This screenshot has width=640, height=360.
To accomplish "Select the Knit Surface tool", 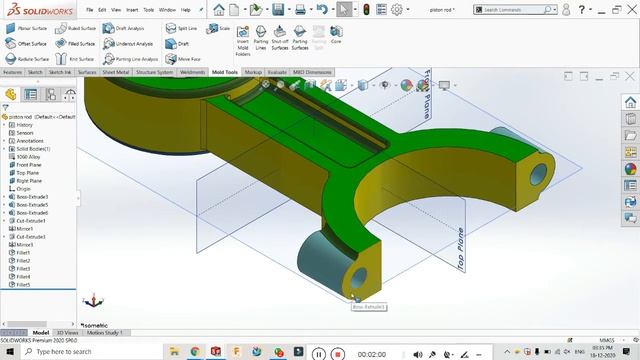I will click(75, 59).
